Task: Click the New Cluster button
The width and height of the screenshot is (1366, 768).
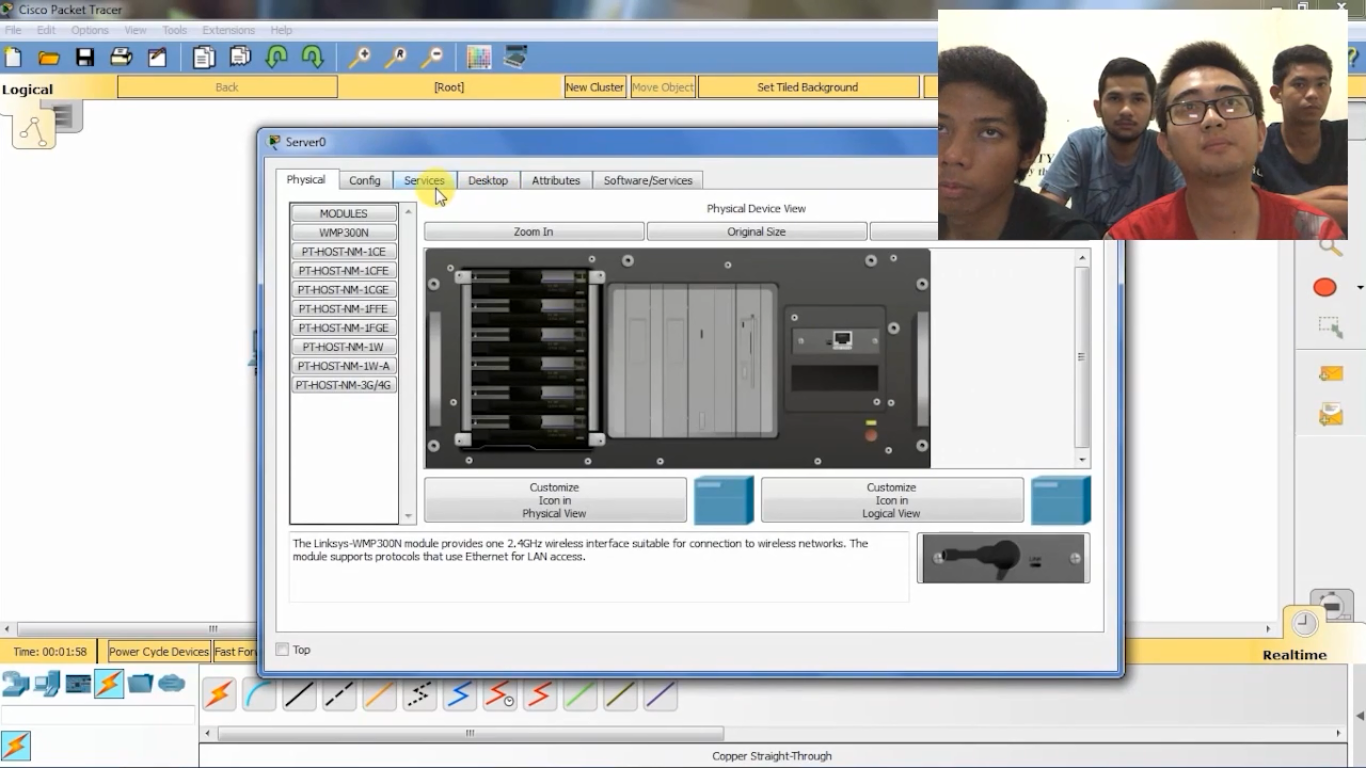Action: click(x=595, y=87)
